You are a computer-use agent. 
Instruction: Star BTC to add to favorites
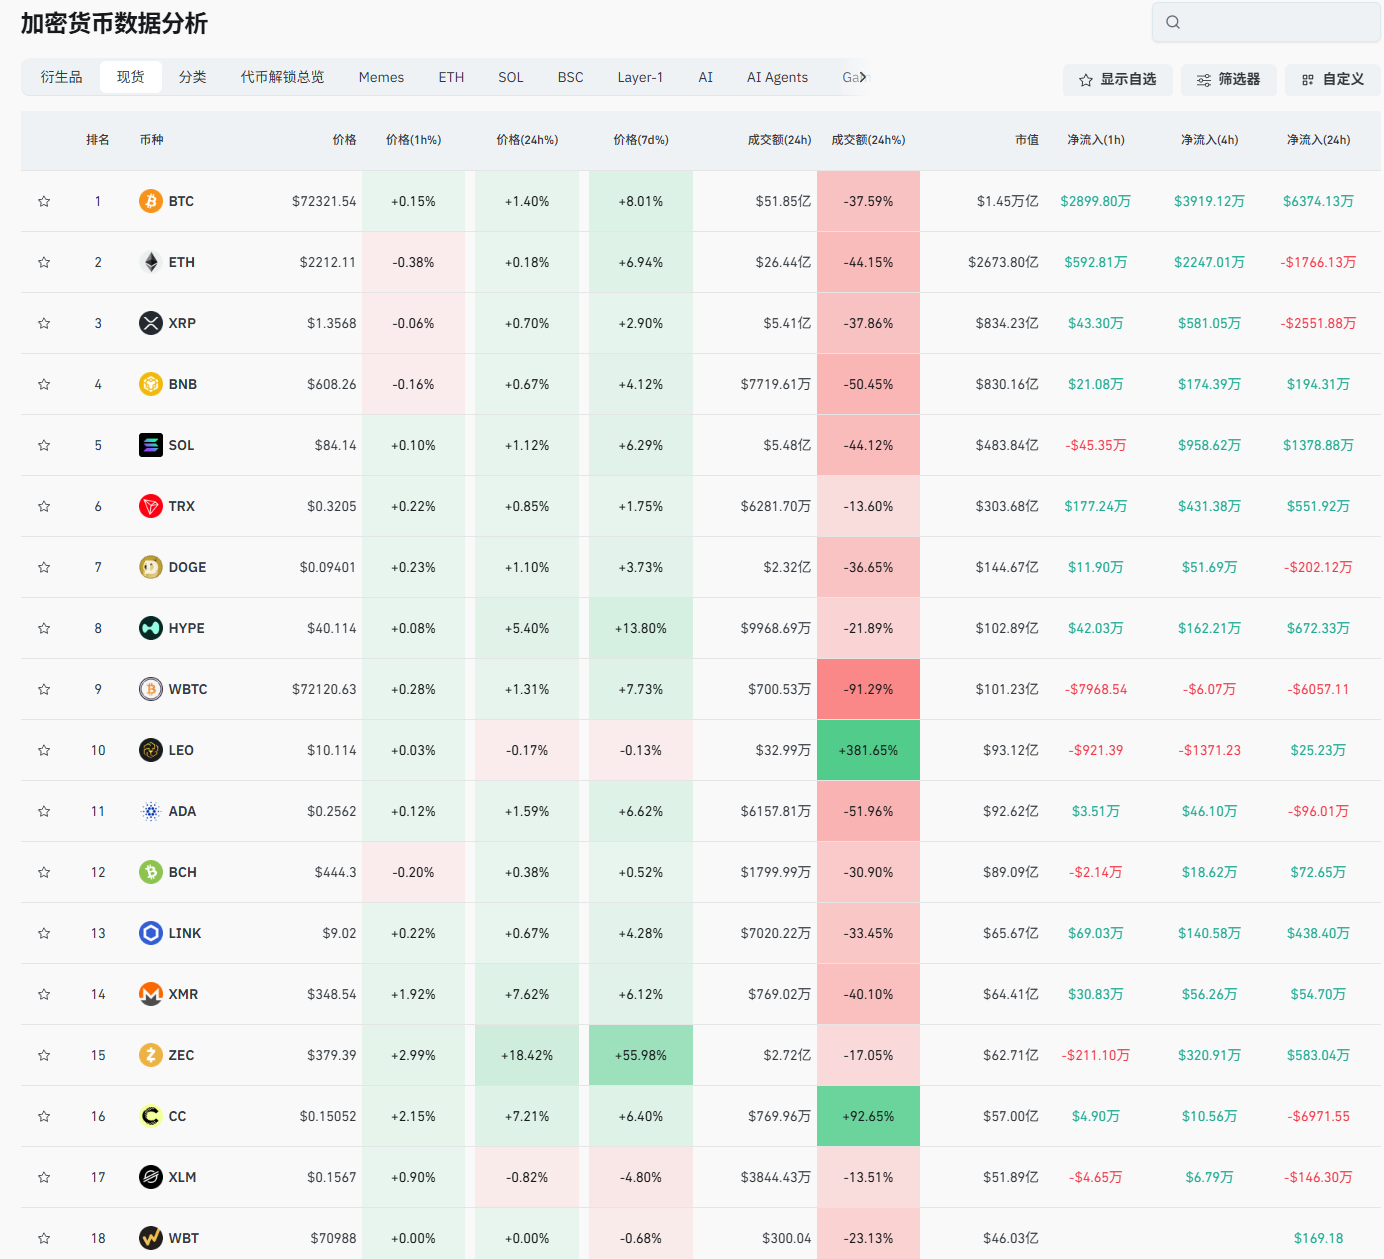(44, 201)
